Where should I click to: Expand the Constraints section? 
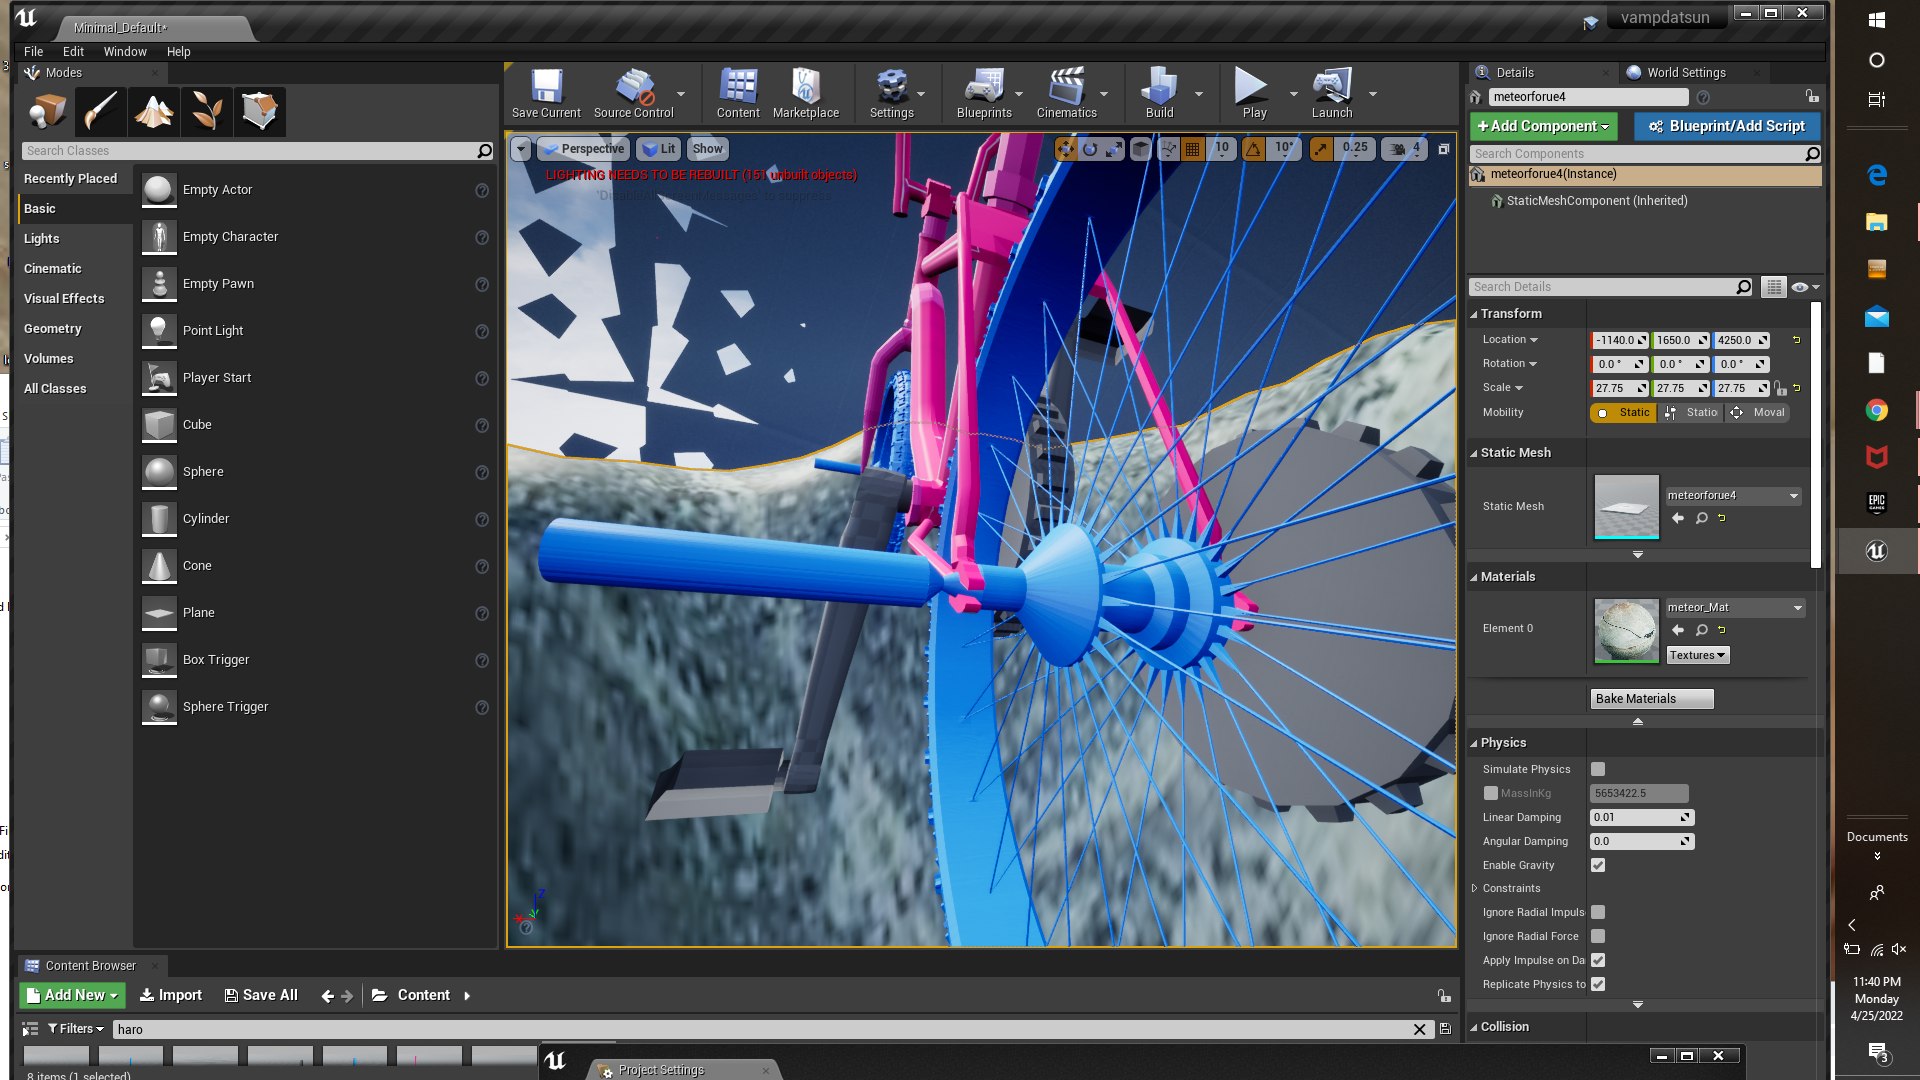(x=1474, y=888)
